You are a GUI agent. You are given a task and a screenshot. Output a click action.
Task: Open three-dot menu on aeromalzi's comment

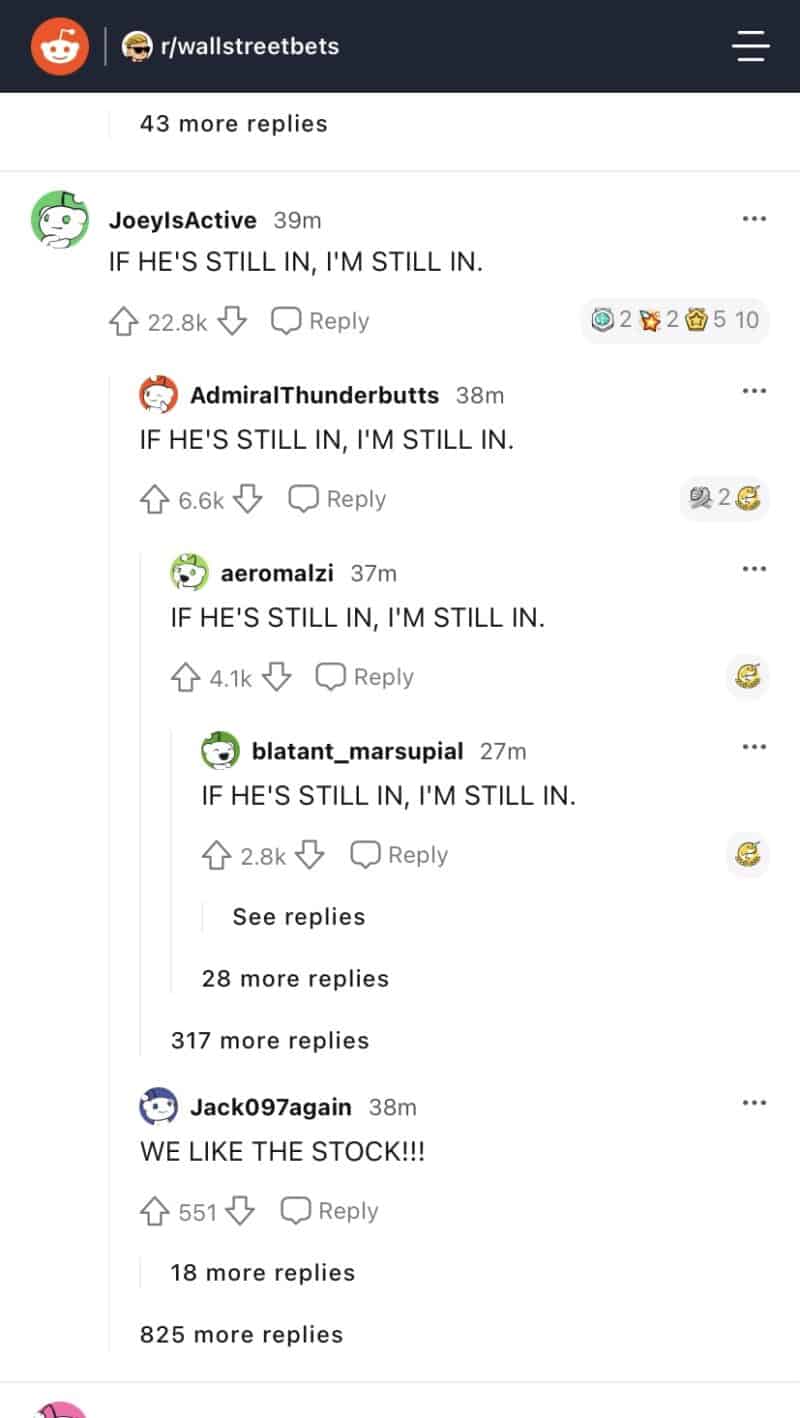click(x=753, y=569)
